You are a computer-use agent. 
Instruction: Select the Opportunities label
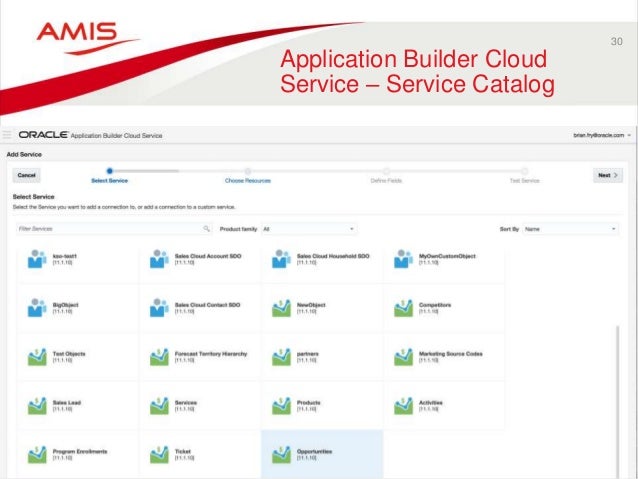[315, 451]
